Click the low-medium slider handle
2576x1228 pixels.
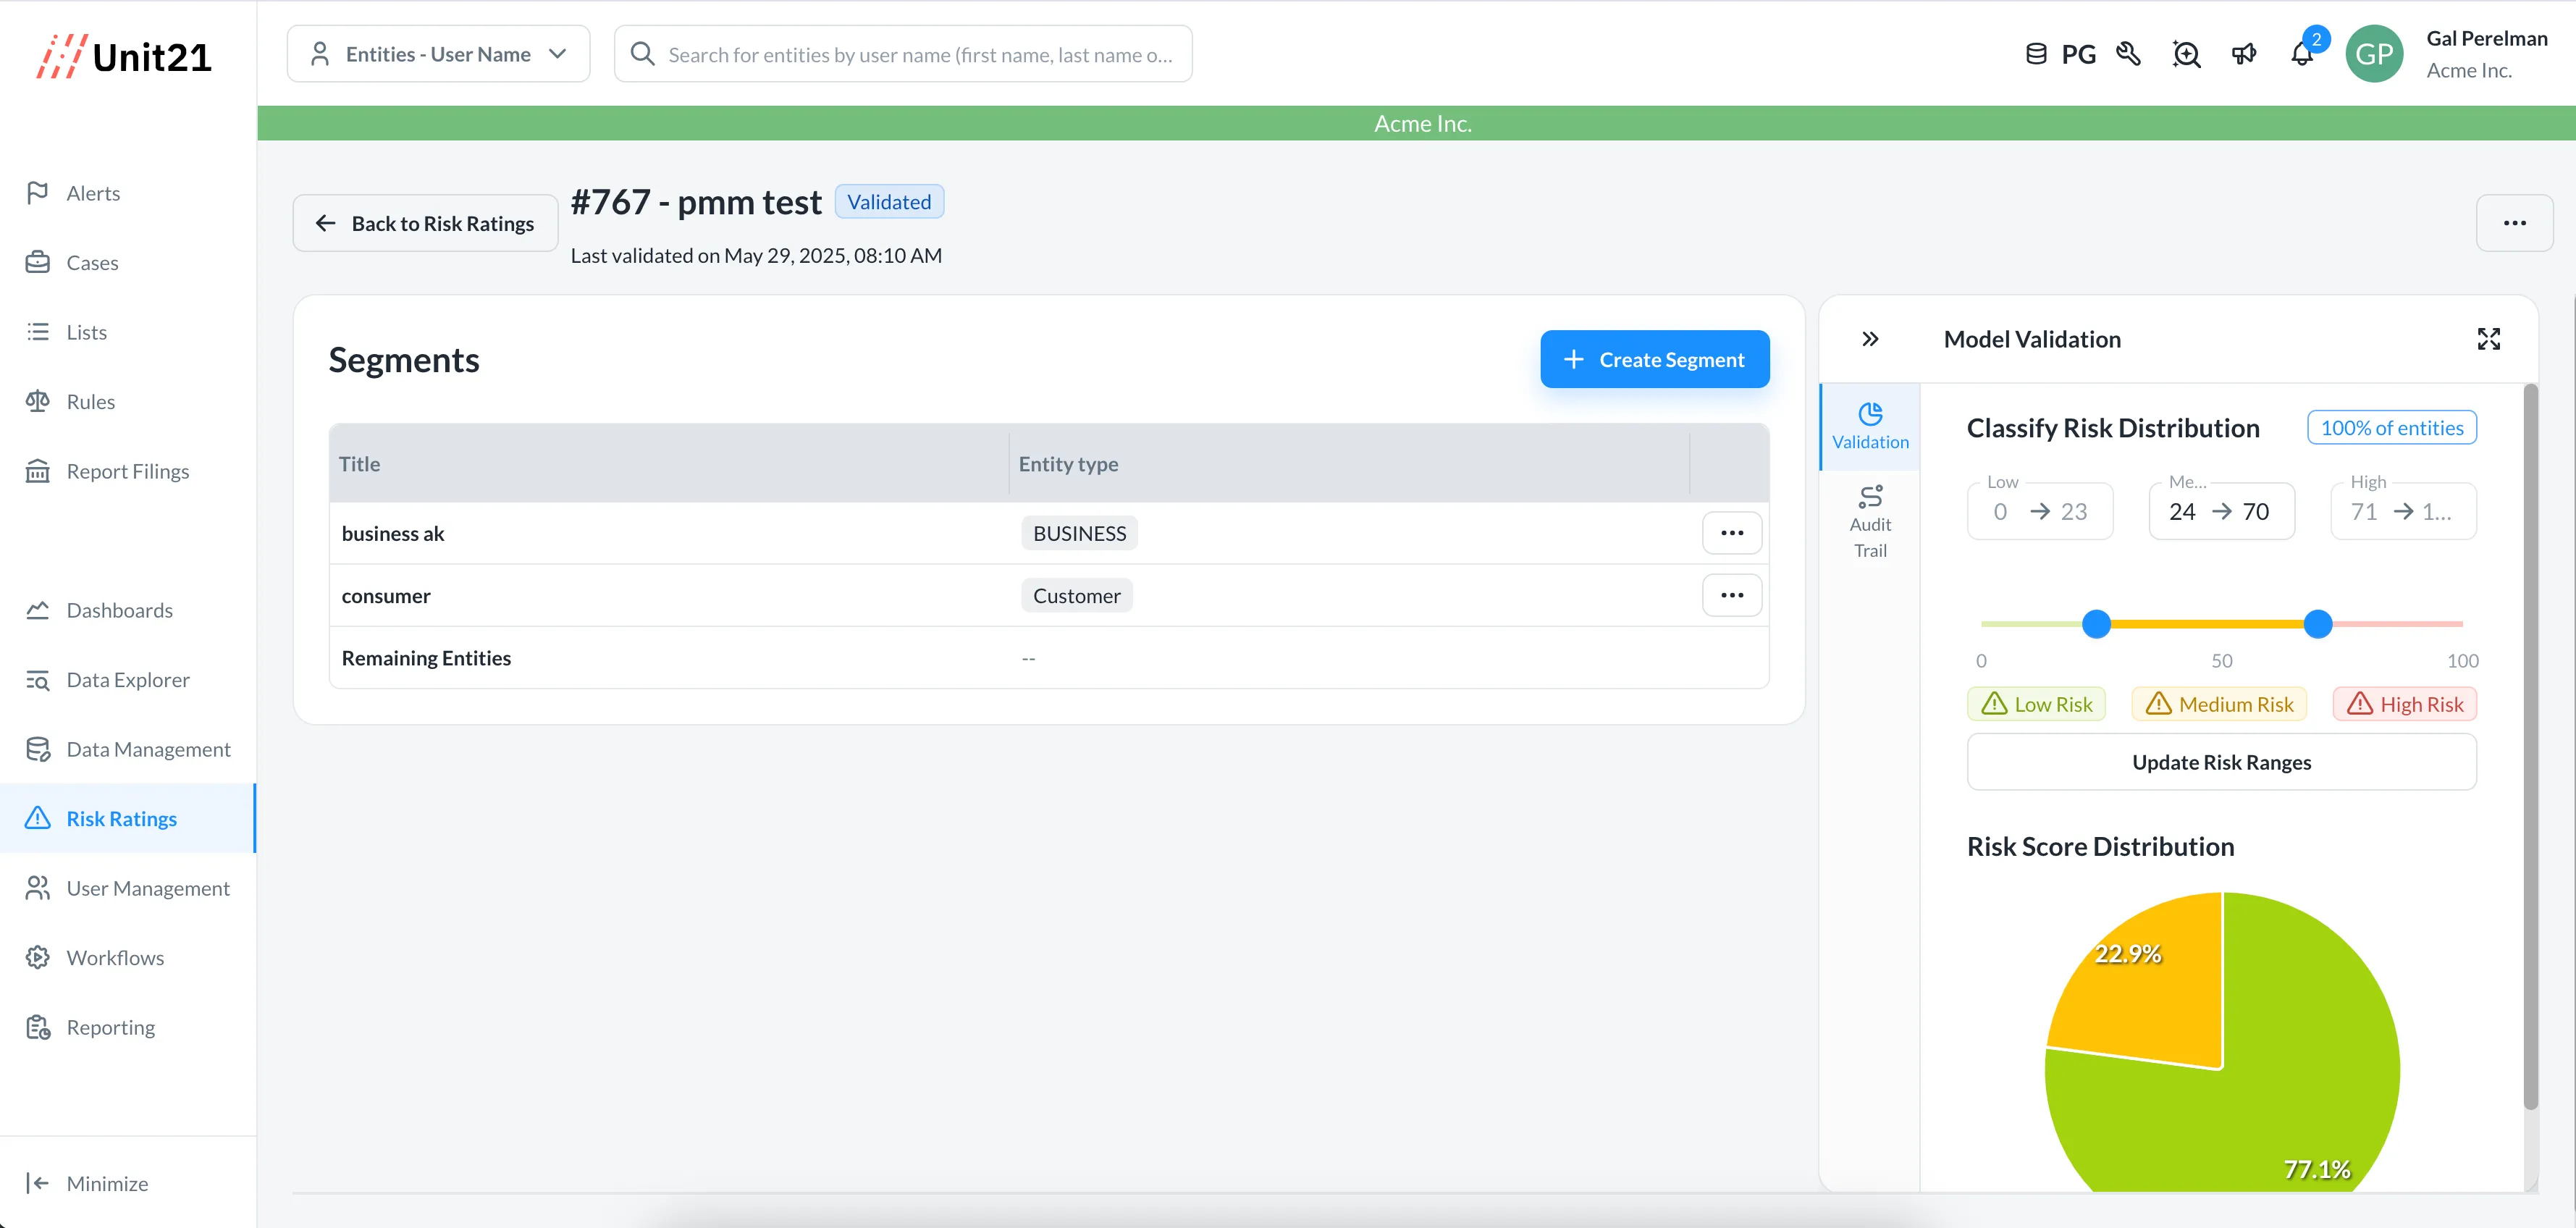point(2096,624)
